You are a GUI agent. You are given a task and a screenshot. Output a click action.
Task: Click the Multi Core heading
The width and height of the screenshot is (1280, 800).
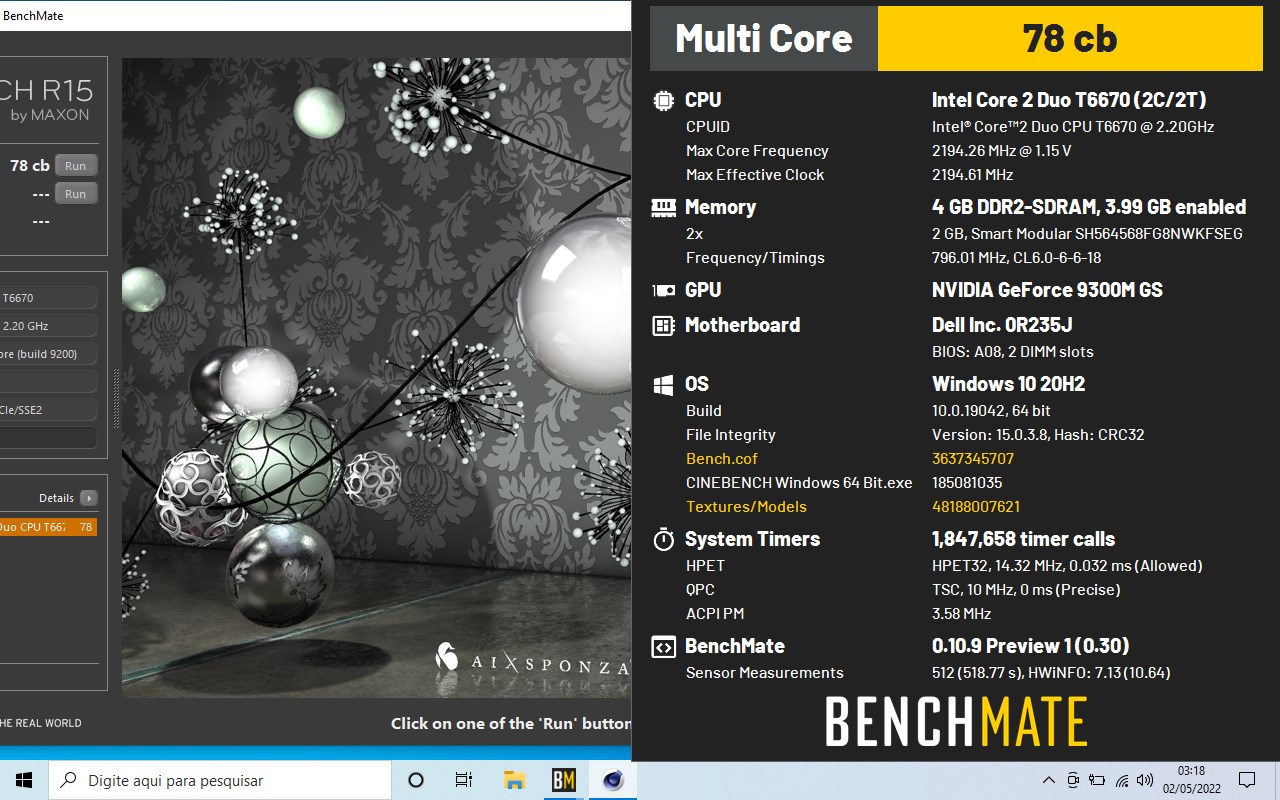pos(764,38)
